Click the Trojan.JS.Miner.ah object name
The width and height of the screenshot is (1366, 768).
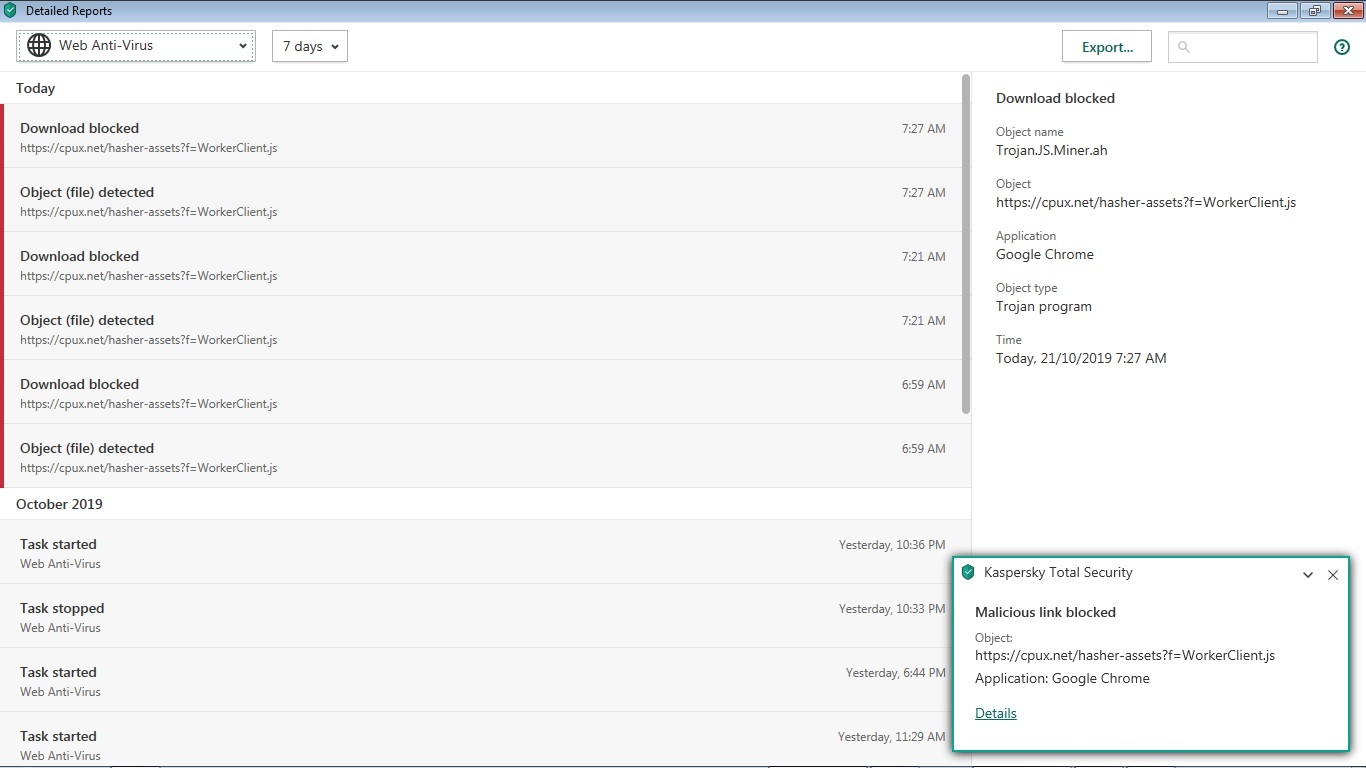click(x=1052, y=150)
